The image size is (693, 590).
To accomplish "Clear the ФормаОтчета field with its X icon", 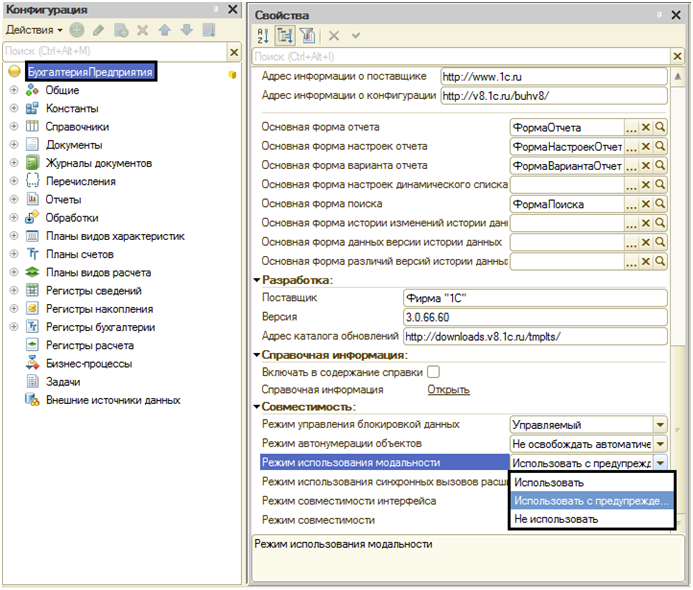I will [x=645, y=128].
